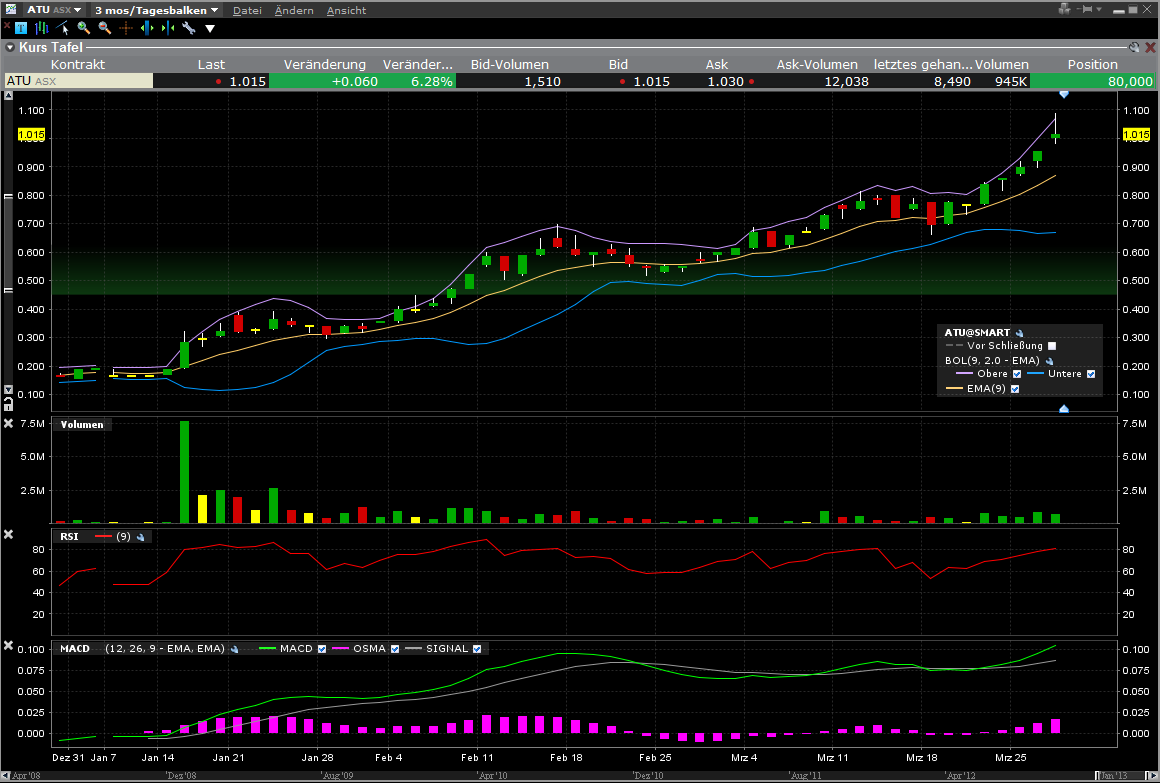Screen dimensions: 1160x783
Task: Click the pin window icon
Action: coord(1086,9)
